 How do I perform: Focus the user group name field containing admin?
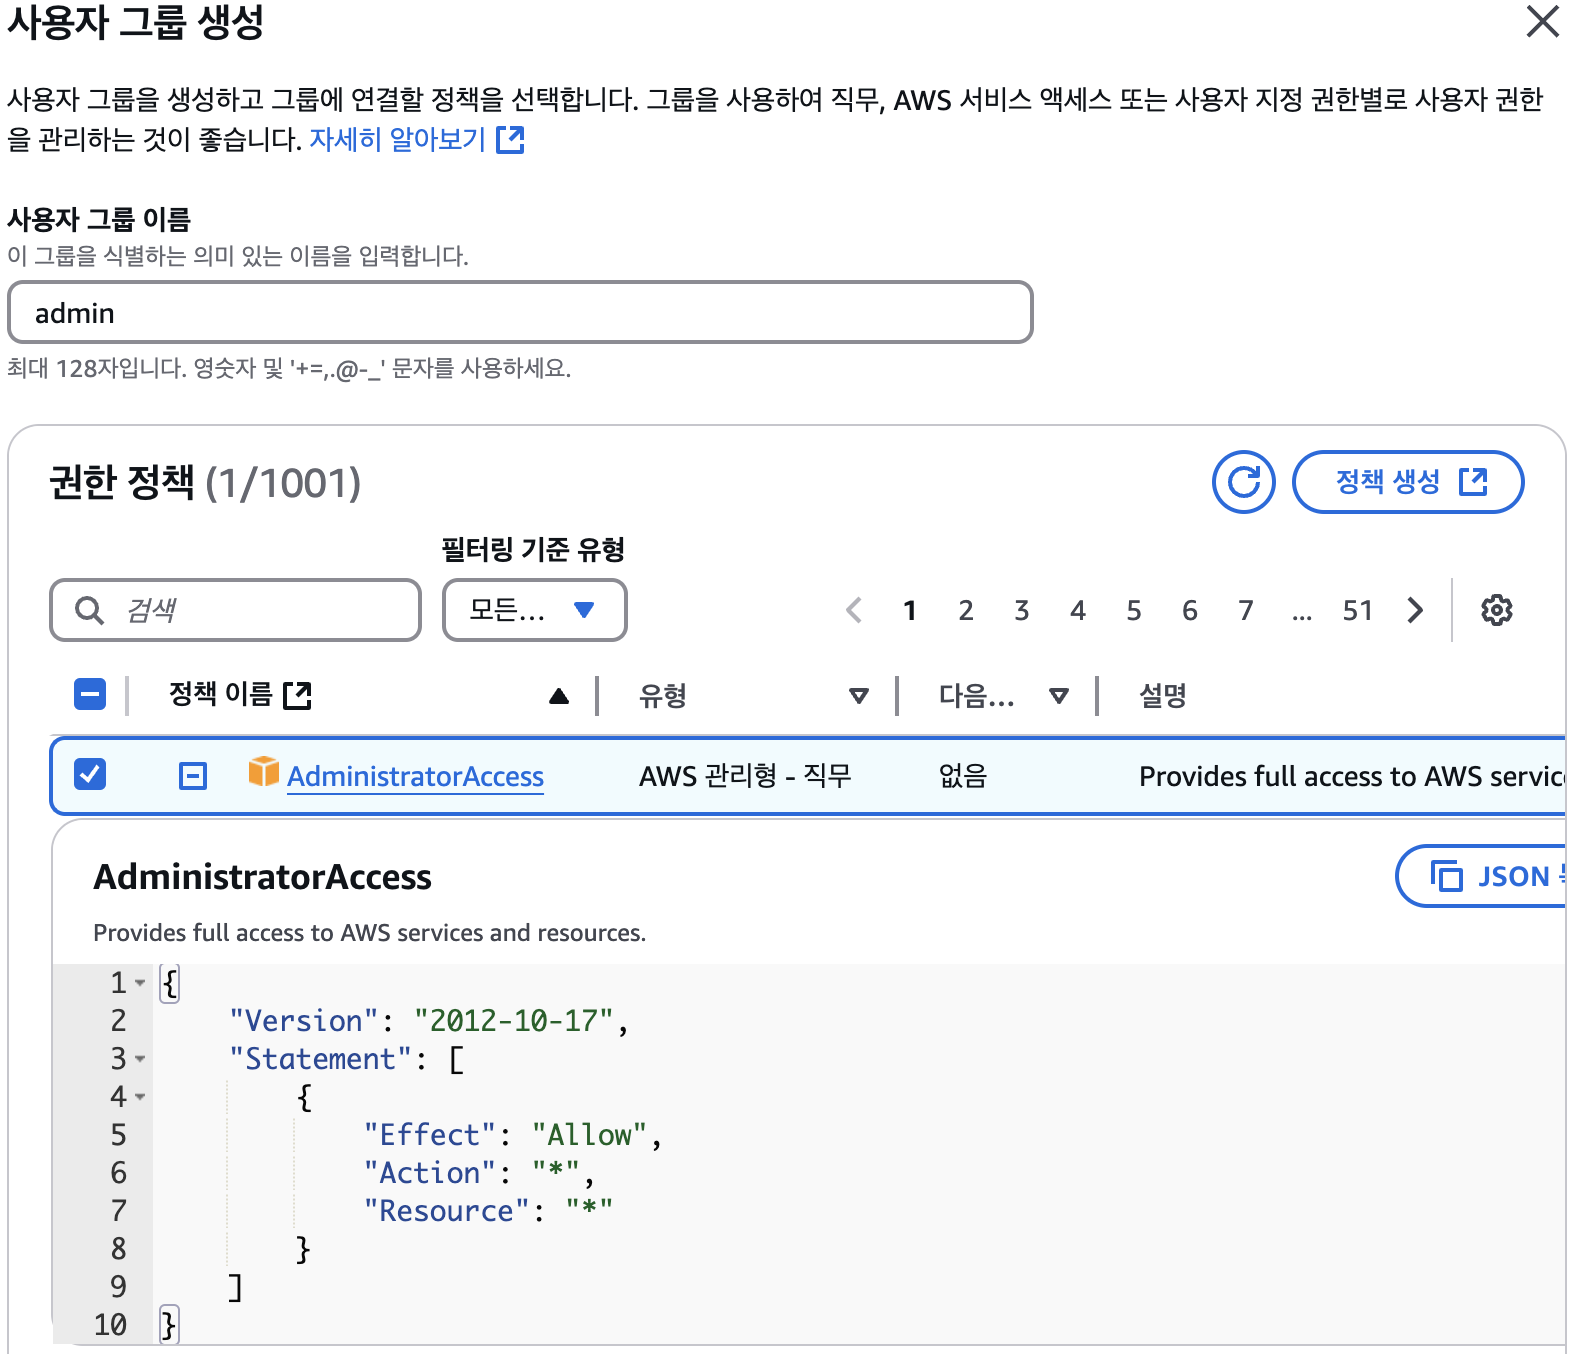point(520,312)
